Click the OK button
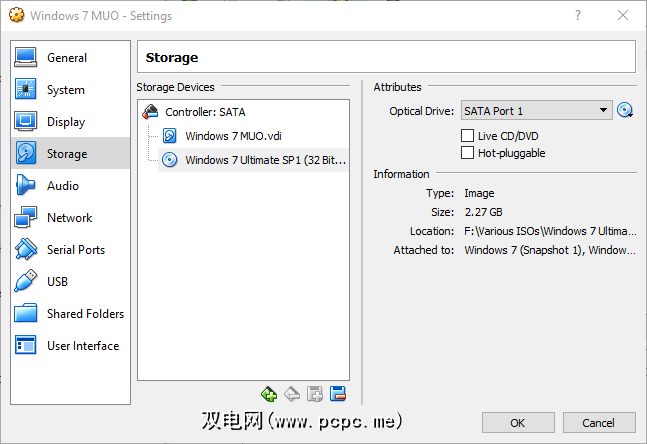 (517, 422)
